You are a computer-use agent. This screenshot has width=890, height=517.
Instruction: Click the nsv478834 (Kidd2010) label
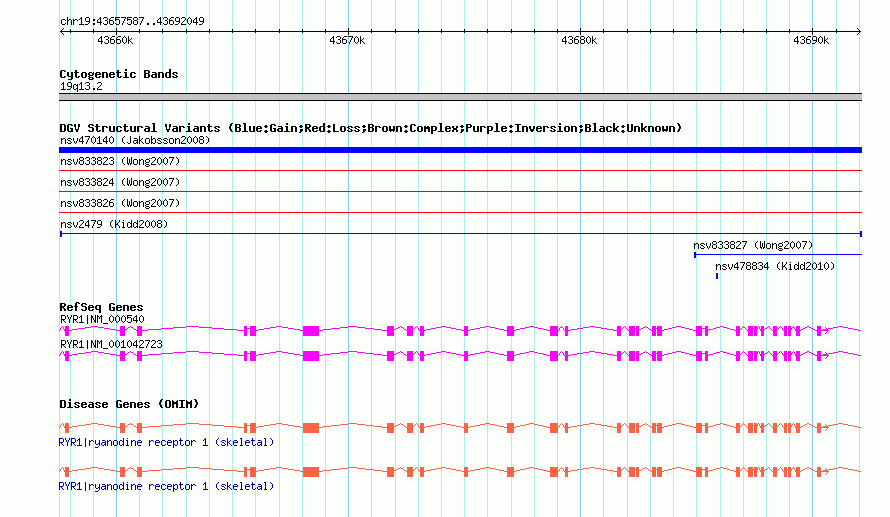(x=775, y=266)
